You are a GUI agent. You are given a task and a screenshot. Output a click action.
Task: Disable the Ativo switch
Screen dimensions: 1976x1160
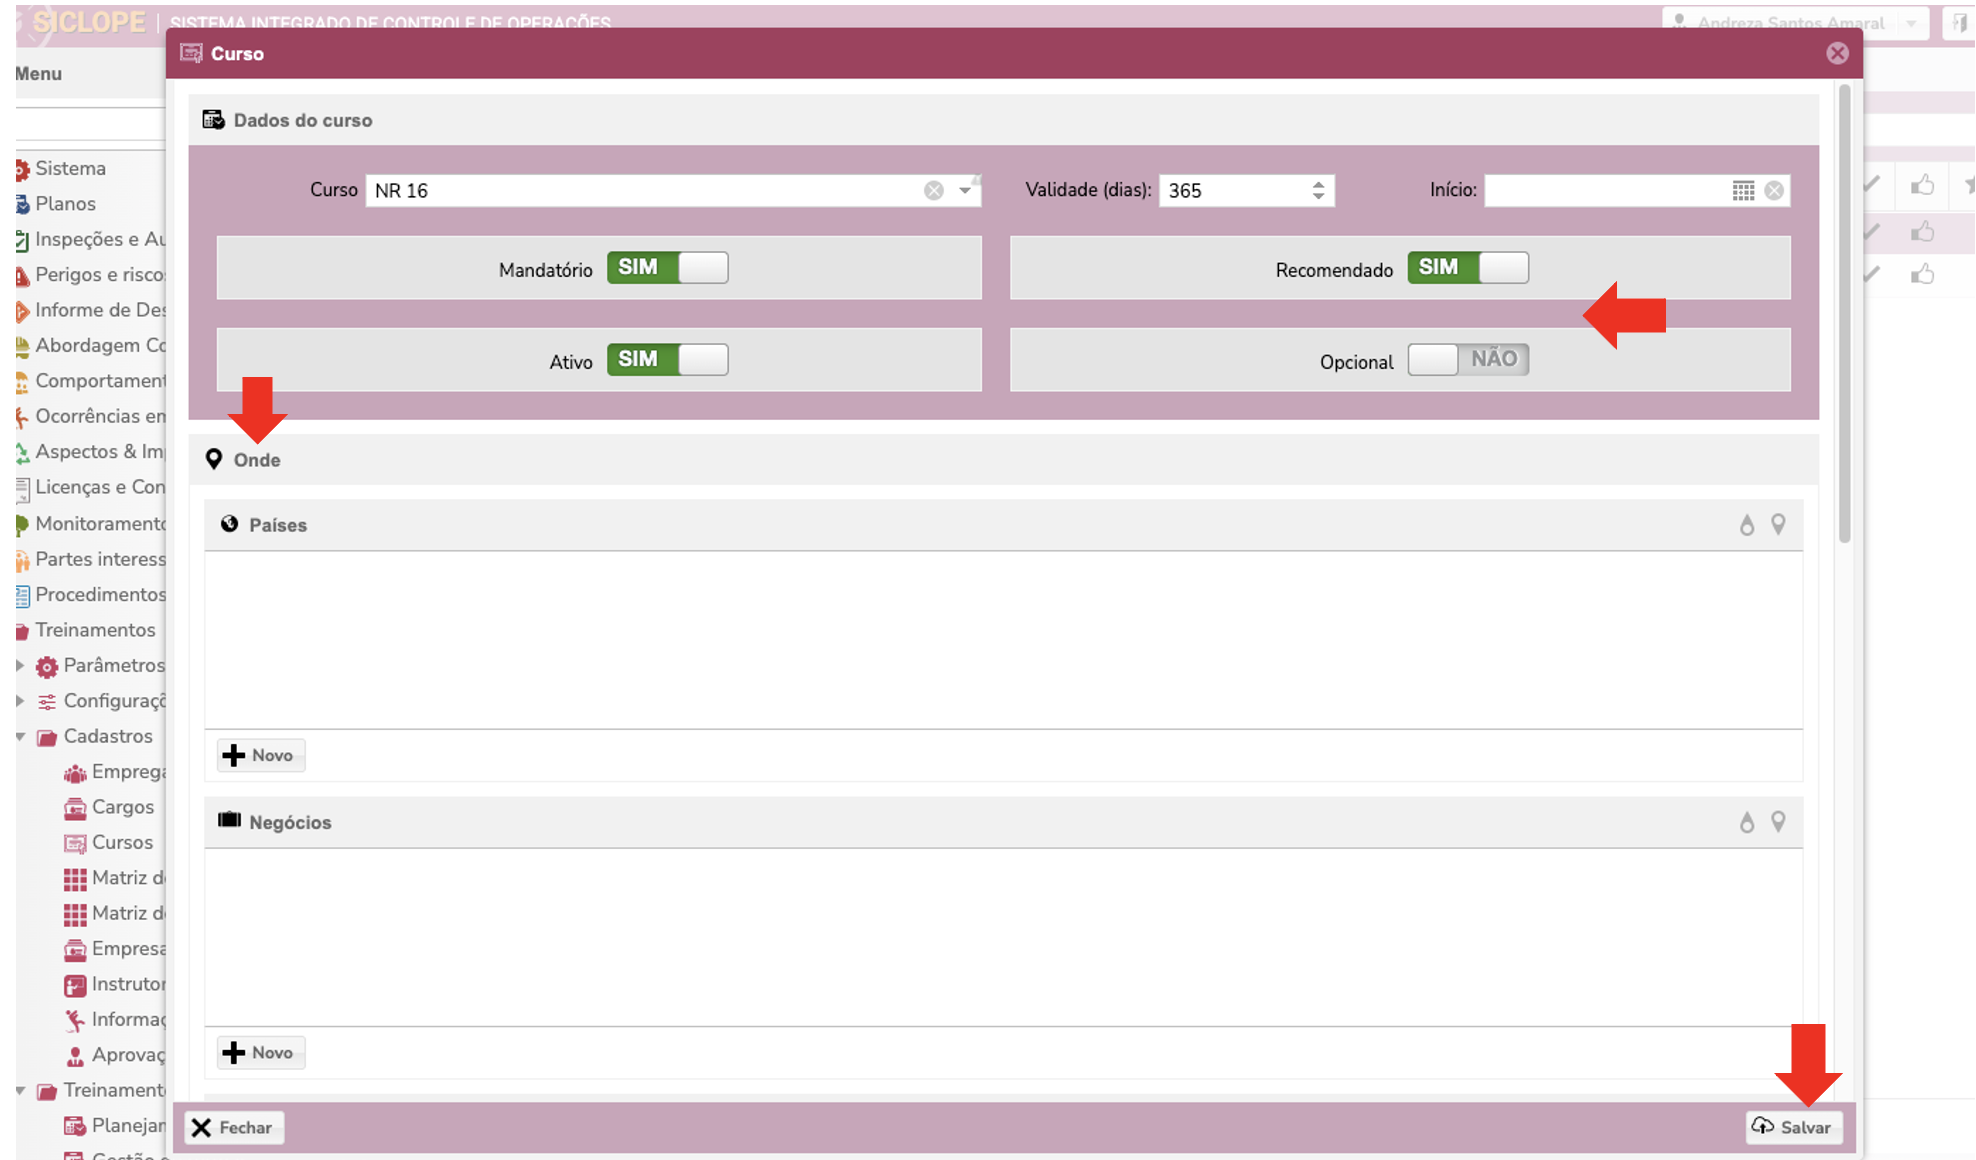[667, 360]
